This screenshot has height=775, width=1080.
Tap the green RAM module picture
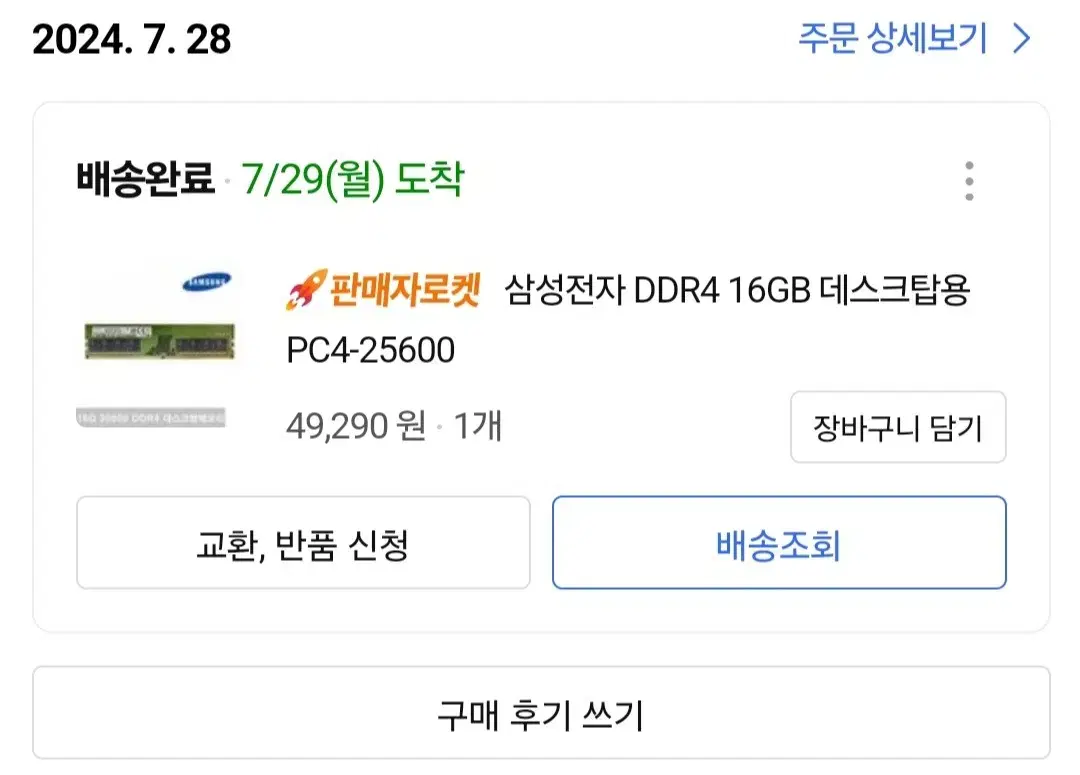coord(159,341)
